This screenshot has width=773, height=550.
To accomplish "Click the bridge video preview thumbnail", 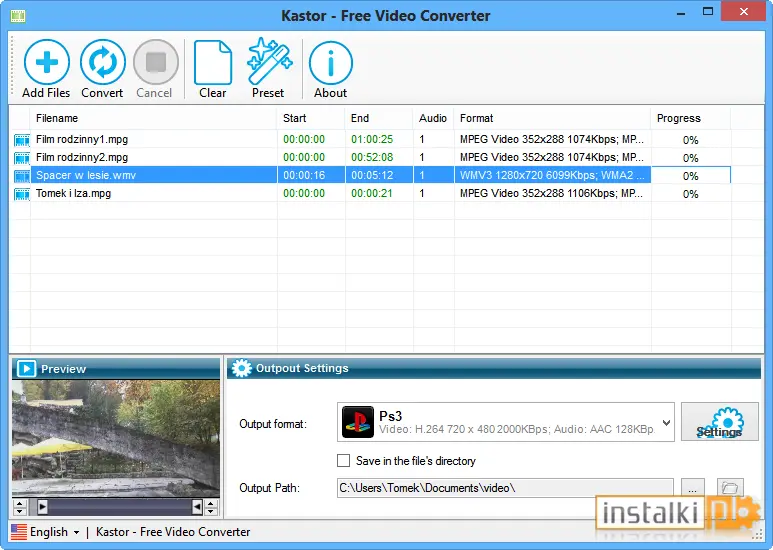I will coord(116,438).
